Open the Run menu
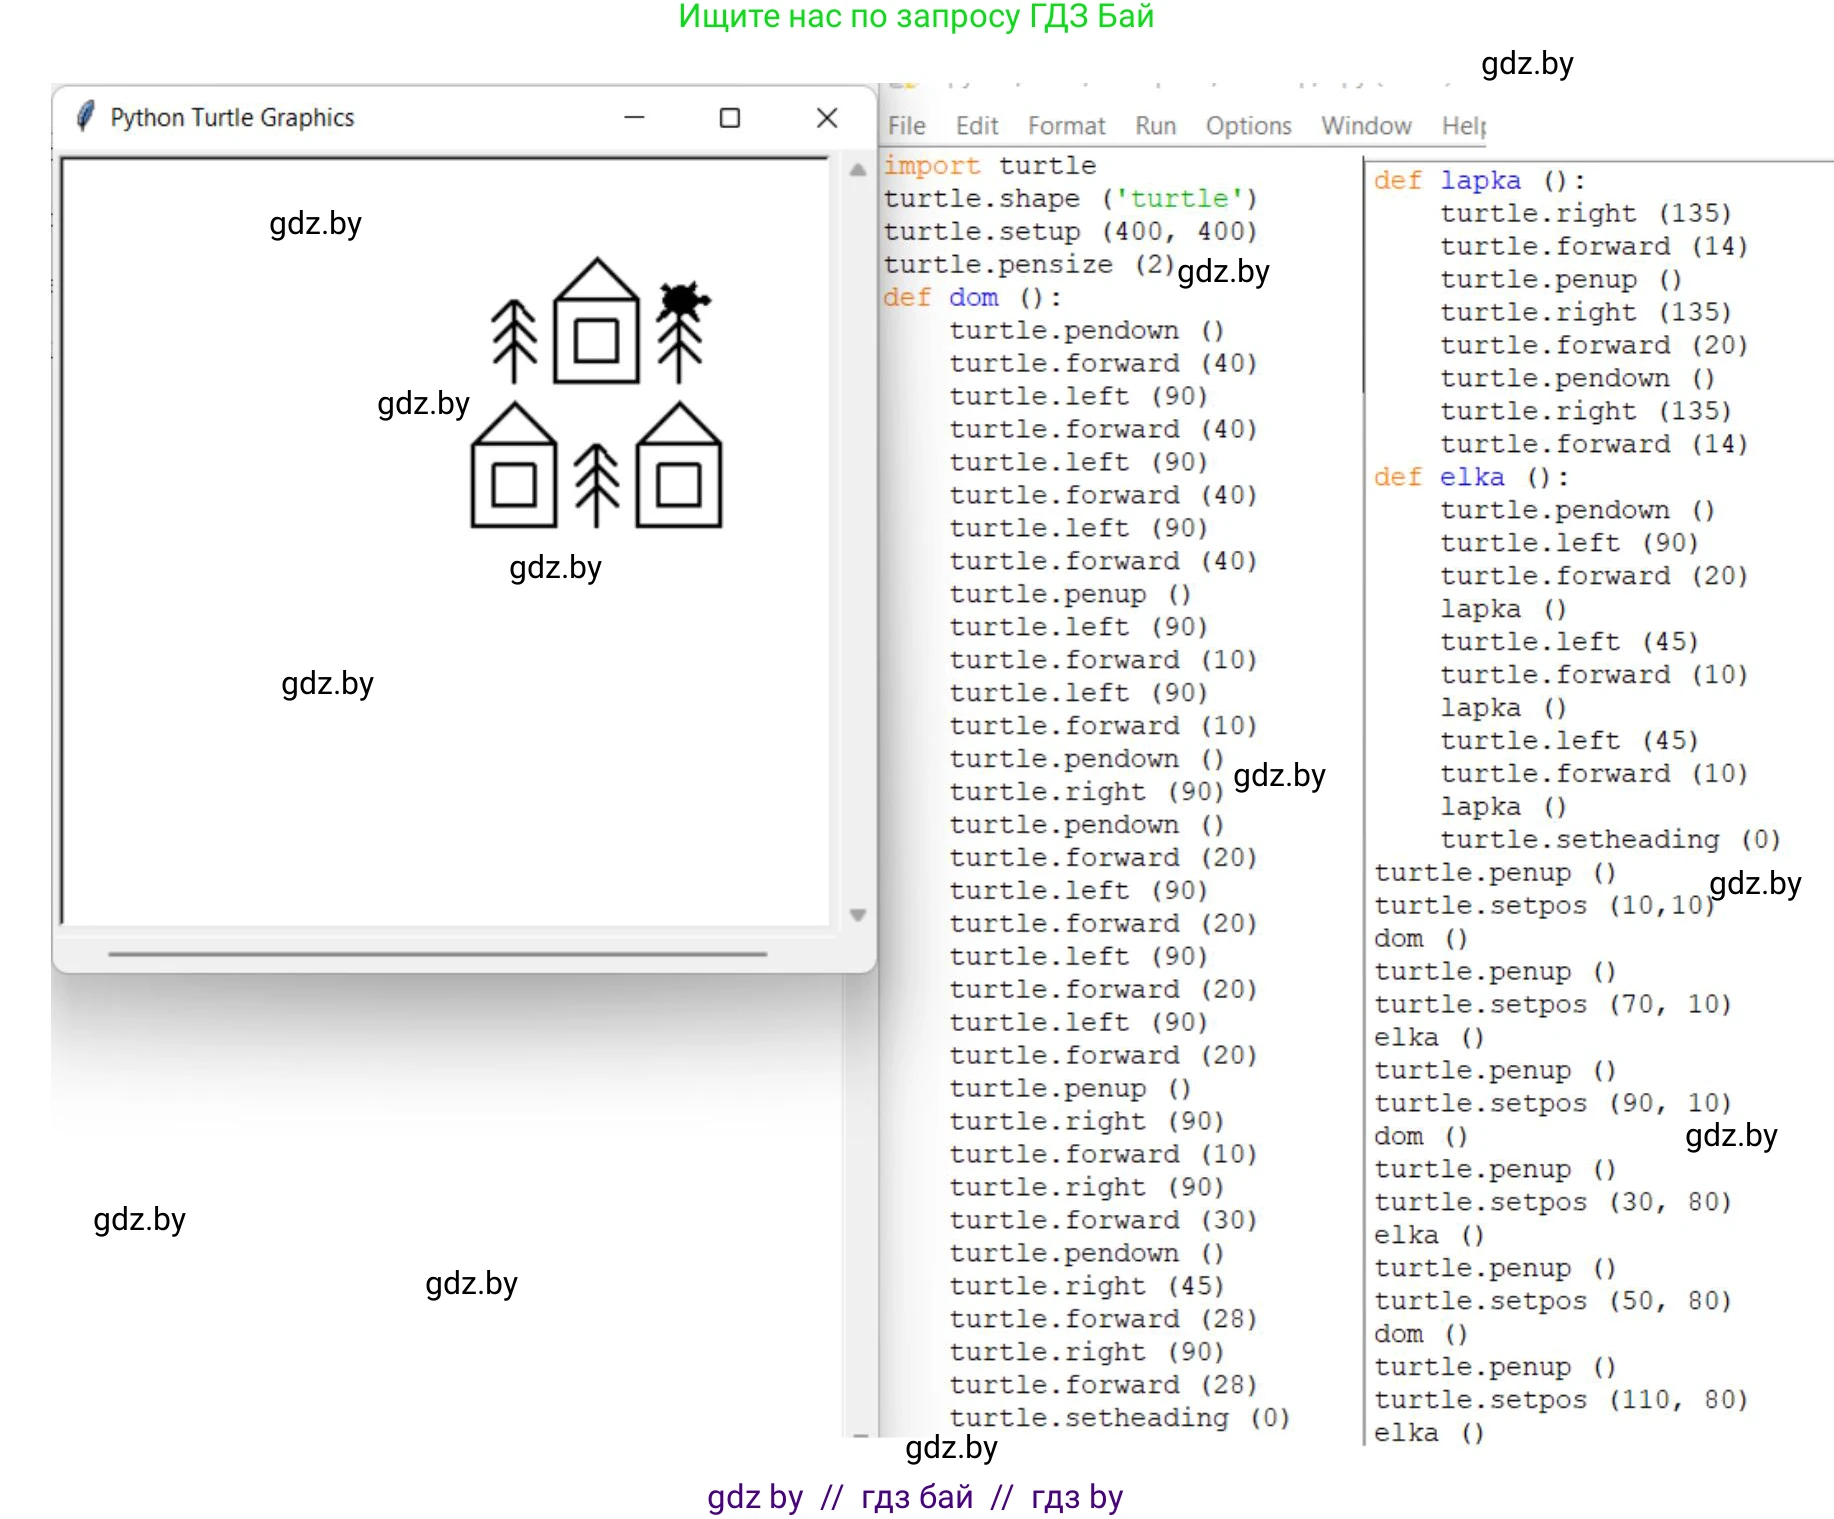Screen dimensions: 1834x1519 pyautogui.click(x=1155, y=126)
